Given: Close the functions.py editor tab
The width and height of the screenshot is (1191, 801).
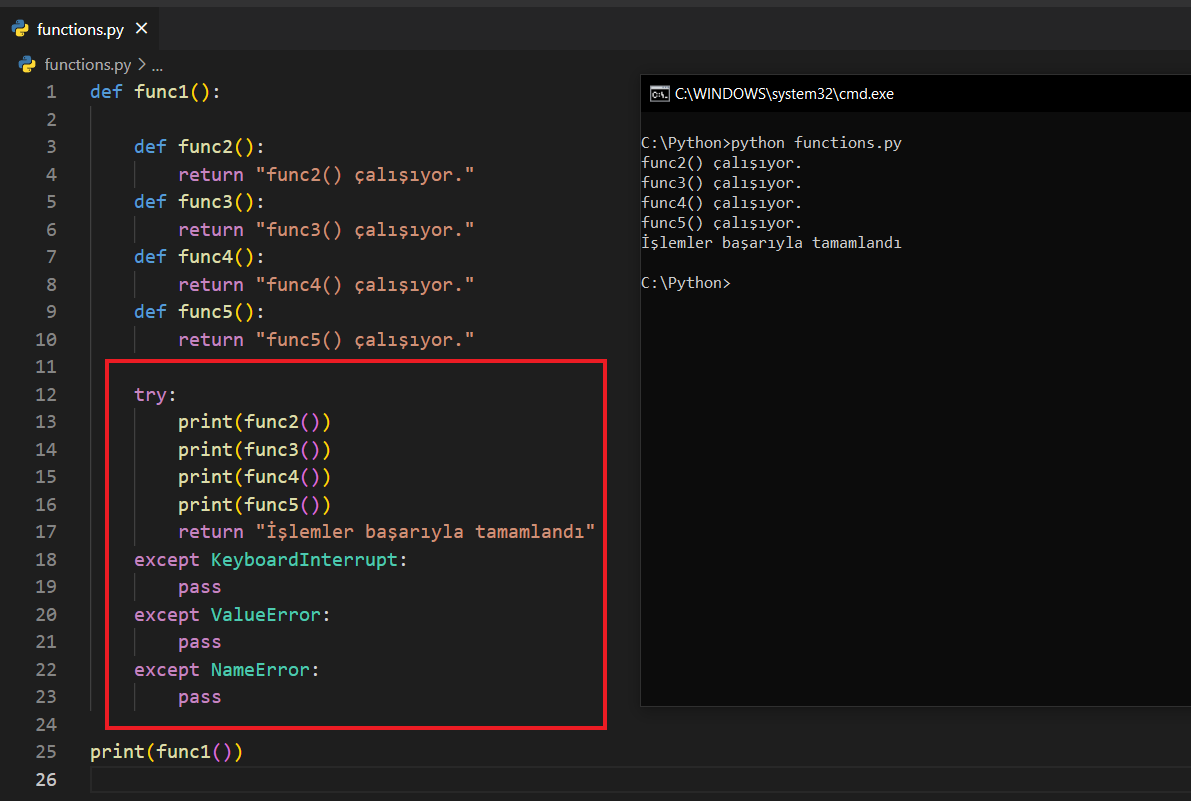Looking at the screenshot, I should pos(141,29).
